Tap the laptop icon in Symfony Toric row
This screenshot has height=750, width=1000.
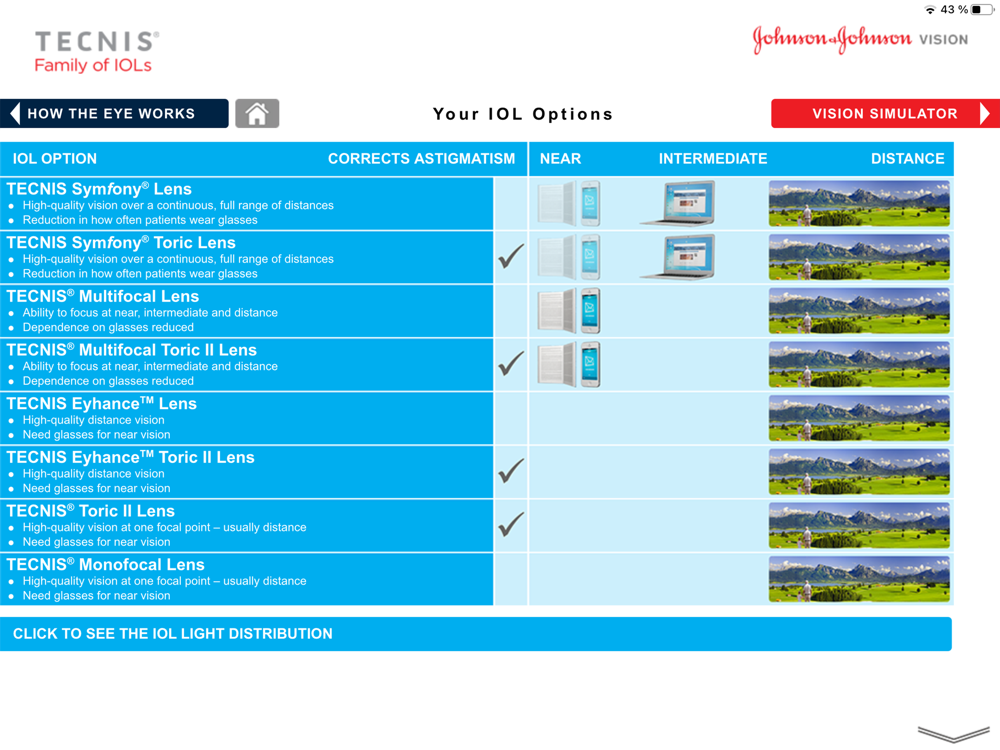pos(678,257)
